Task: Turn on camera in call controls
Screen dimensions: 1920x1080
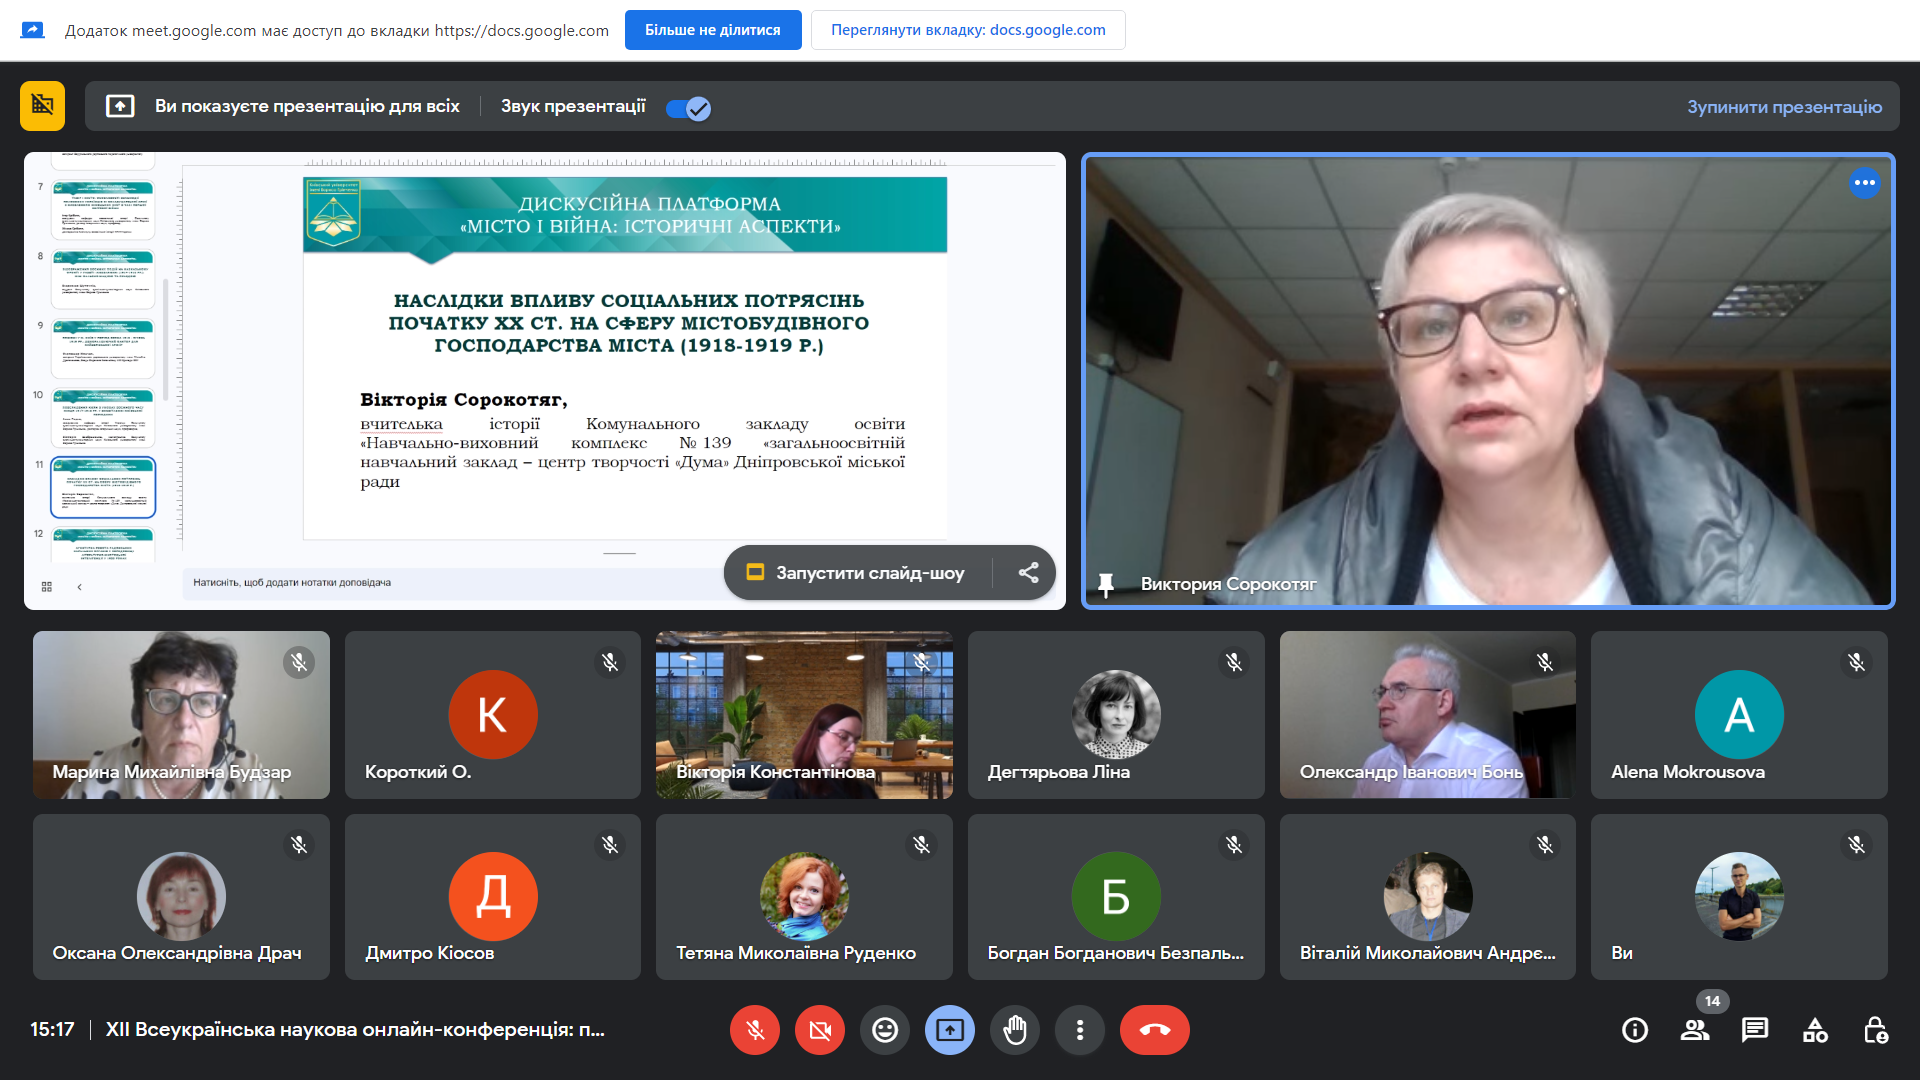Action: pyautogui.click(x=820, y=1030)
